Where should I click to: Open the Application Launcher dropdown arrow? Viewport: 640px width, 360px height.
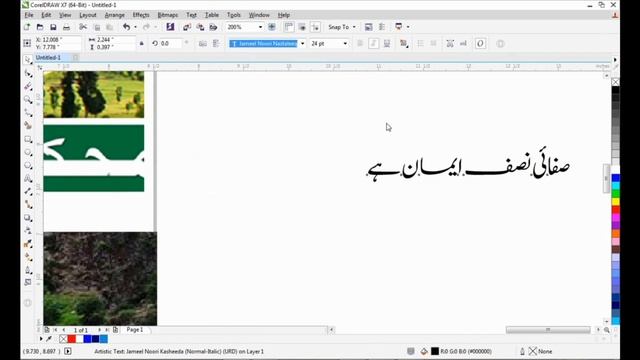(x=408, y=27)
